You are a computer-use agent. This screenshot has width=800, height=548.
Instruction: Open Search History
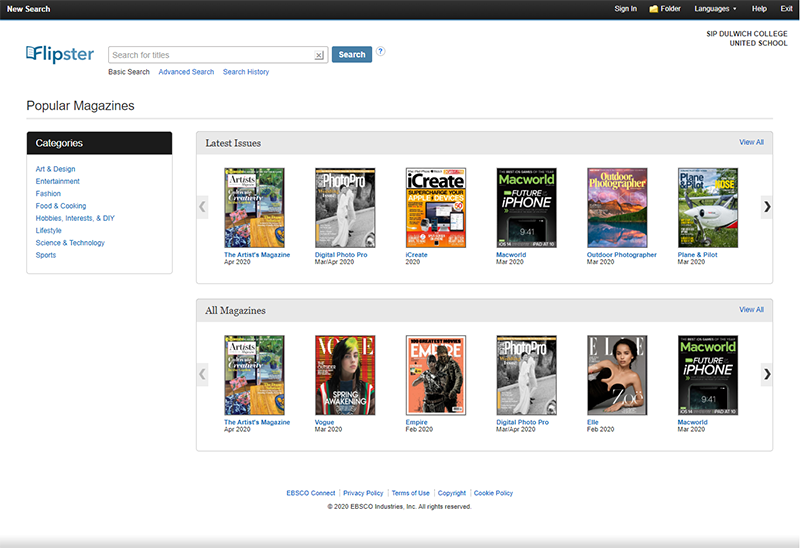246,72
